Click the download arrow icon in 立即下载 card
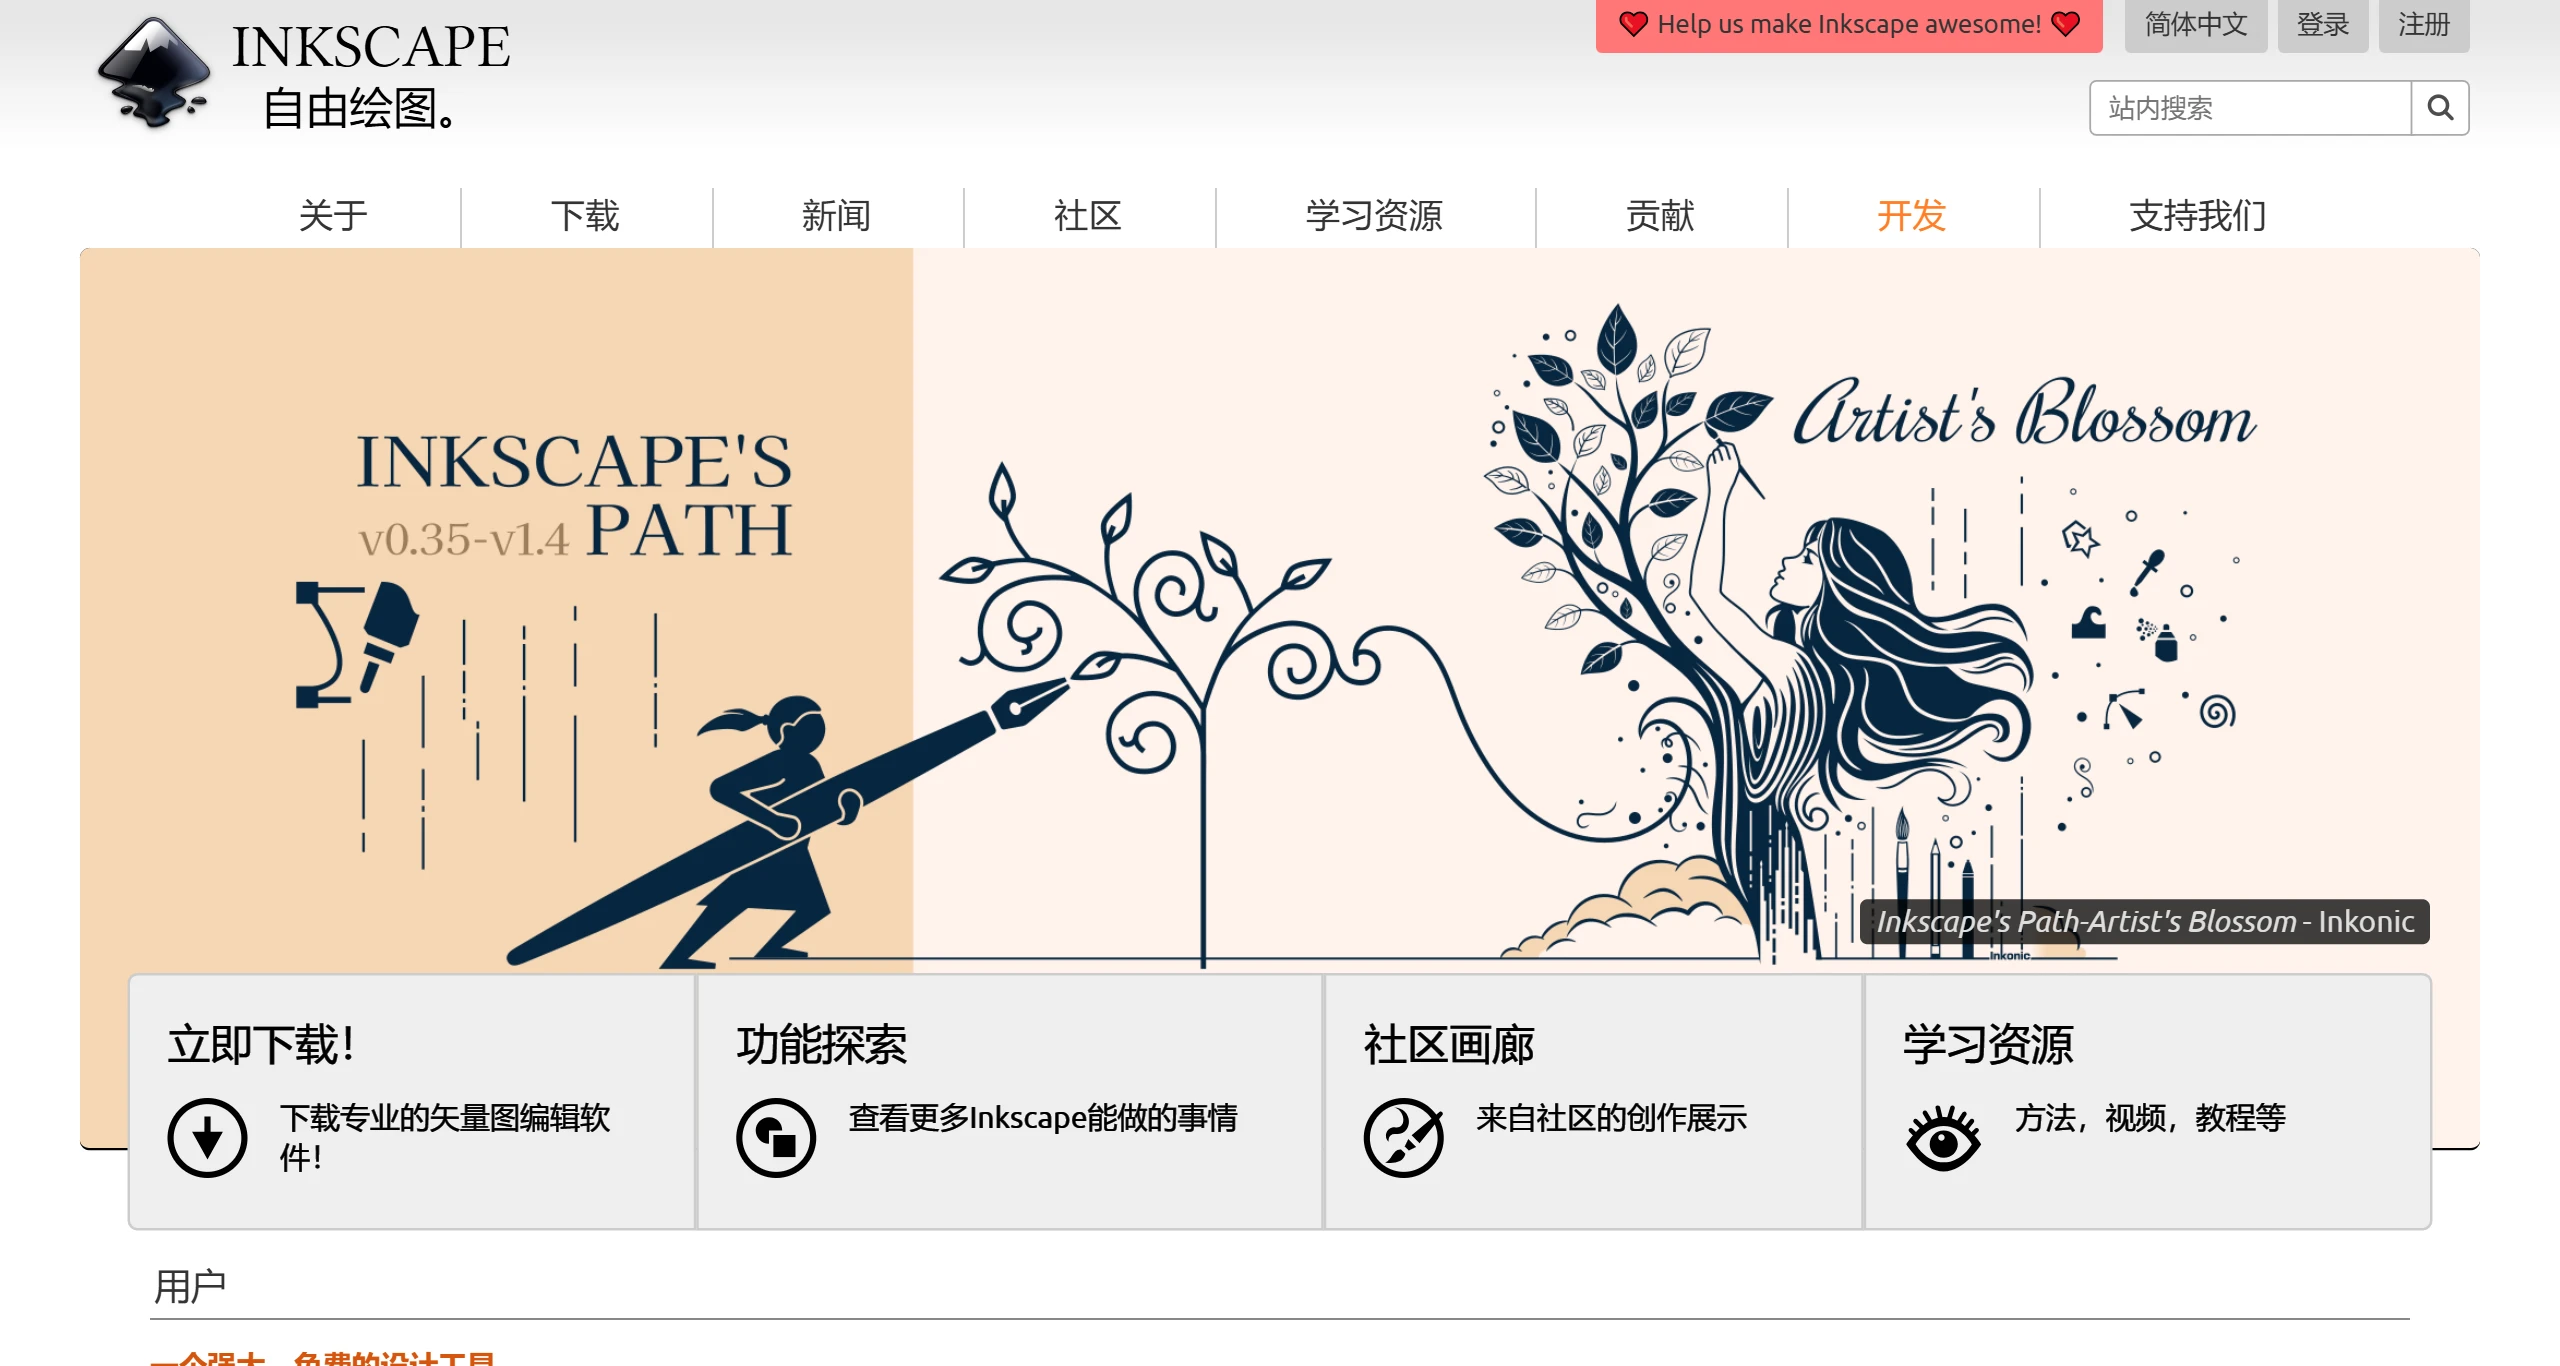 click(x=207, y=1137)
